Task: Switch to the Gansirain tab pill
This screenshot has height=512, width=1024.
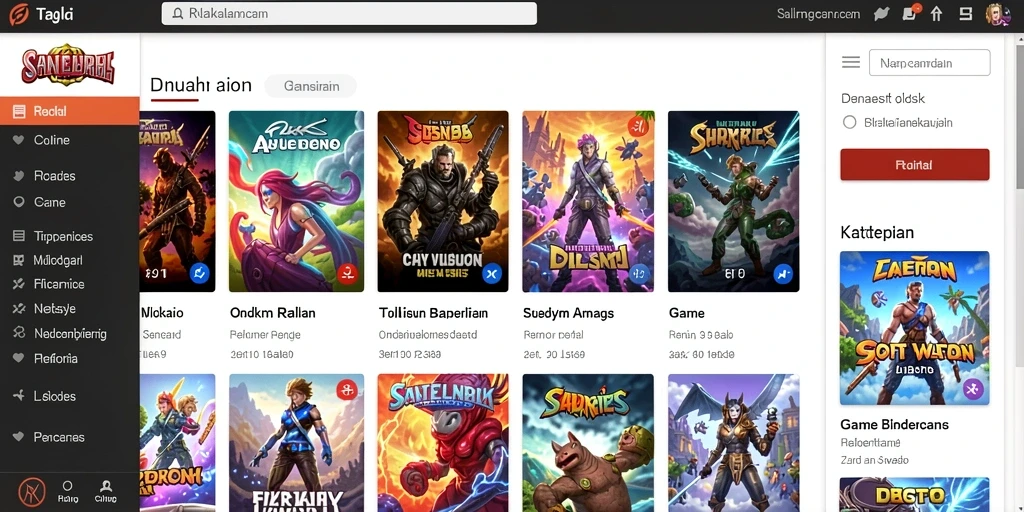Action: point(311,86)
